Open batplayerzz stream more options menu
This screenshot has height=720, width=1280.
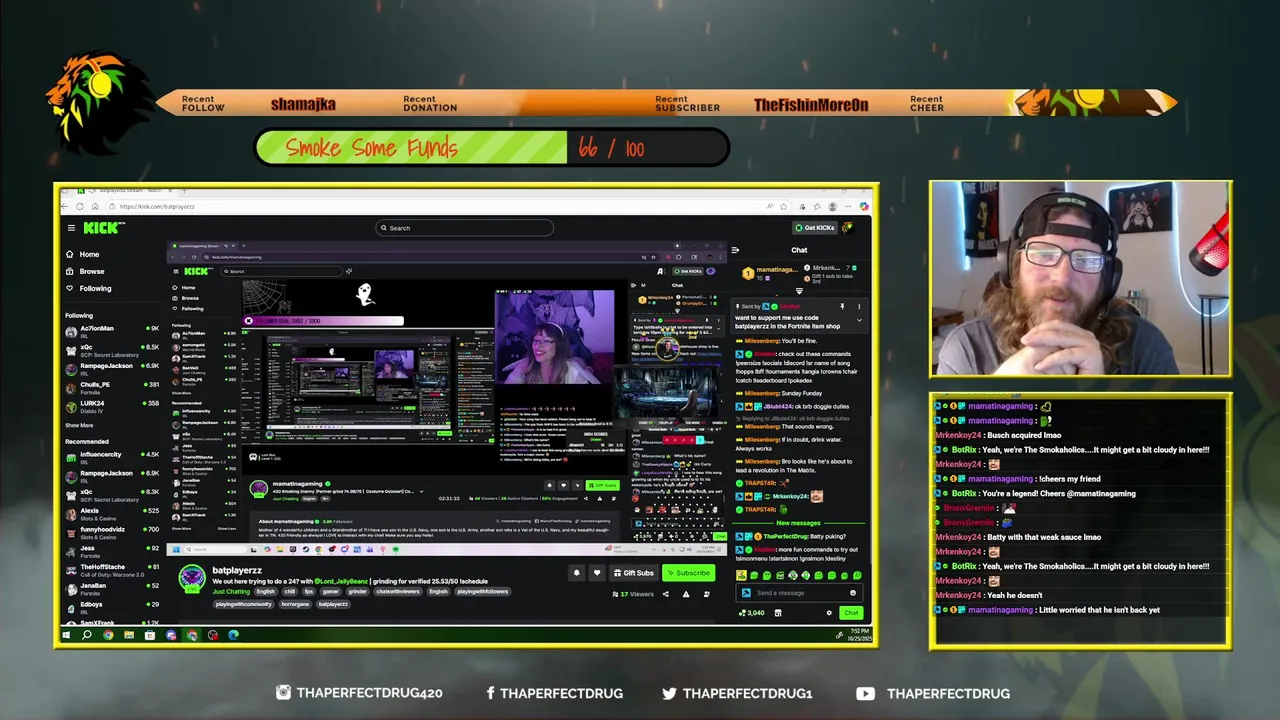pyautogui.click(x=707, y=594)
